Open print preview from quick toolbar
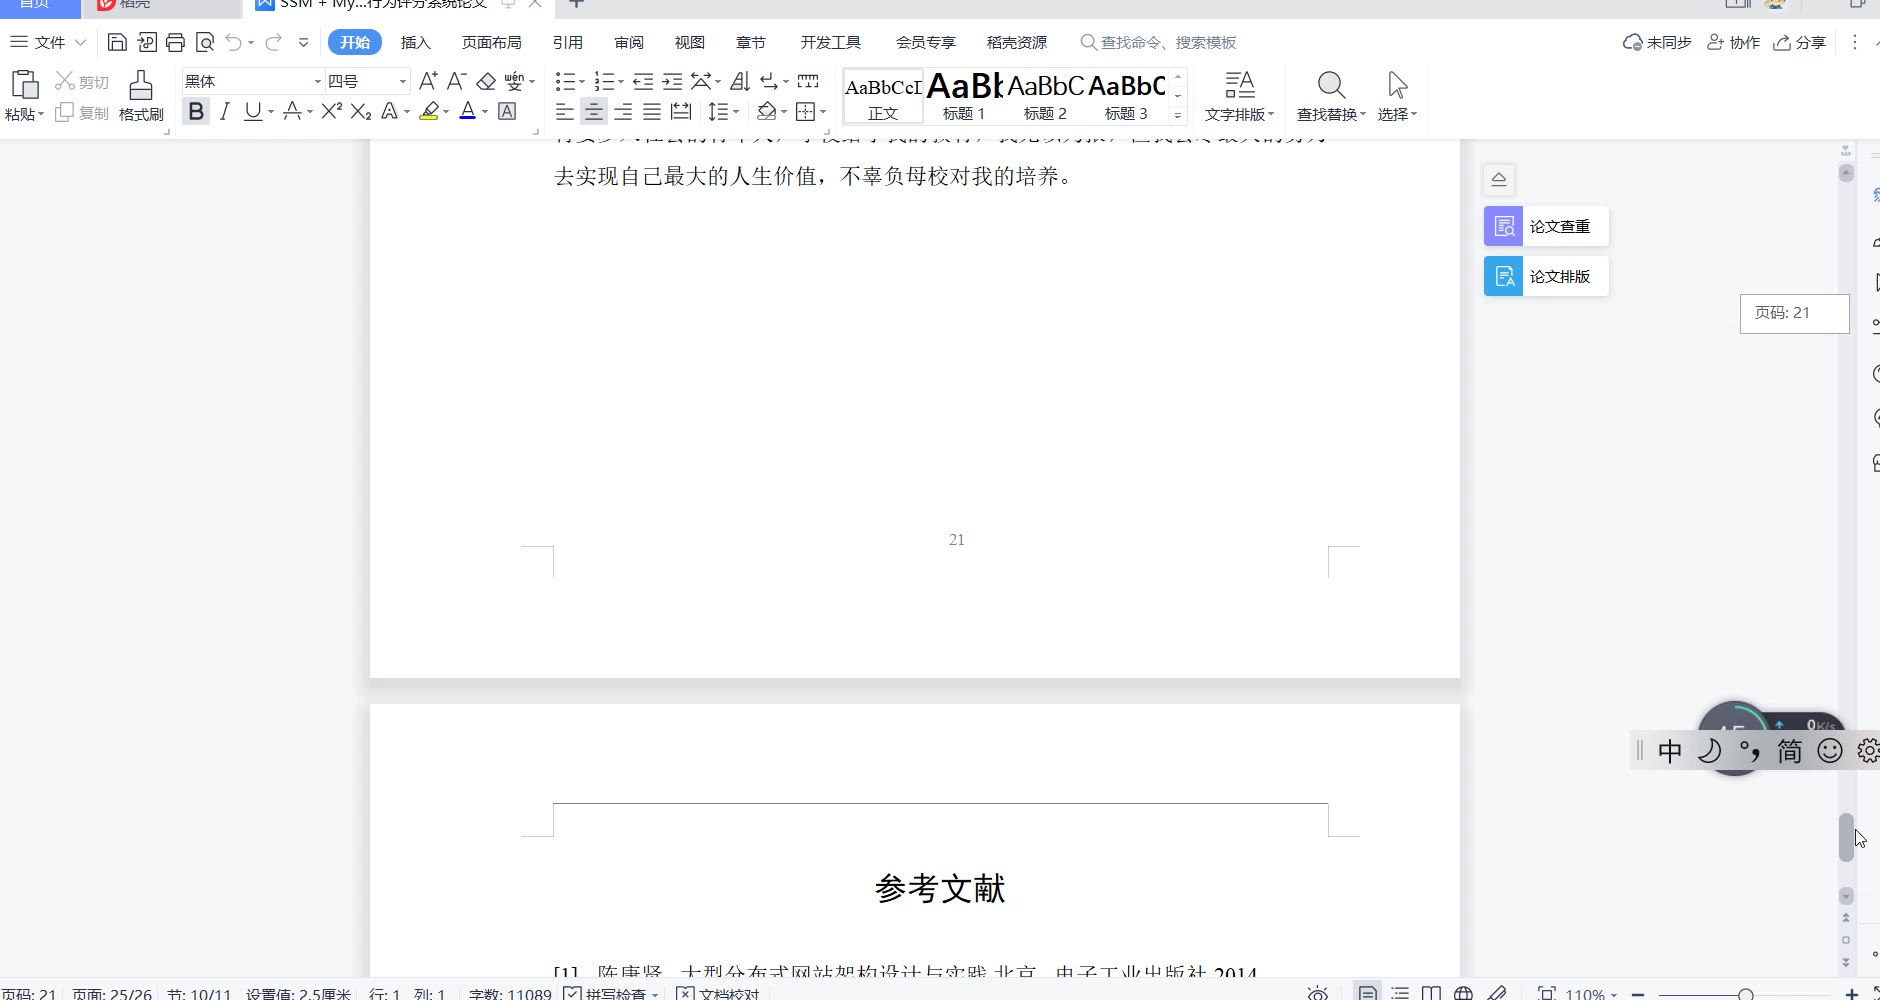This screenshot has height=1000, width=1880. 205,42
